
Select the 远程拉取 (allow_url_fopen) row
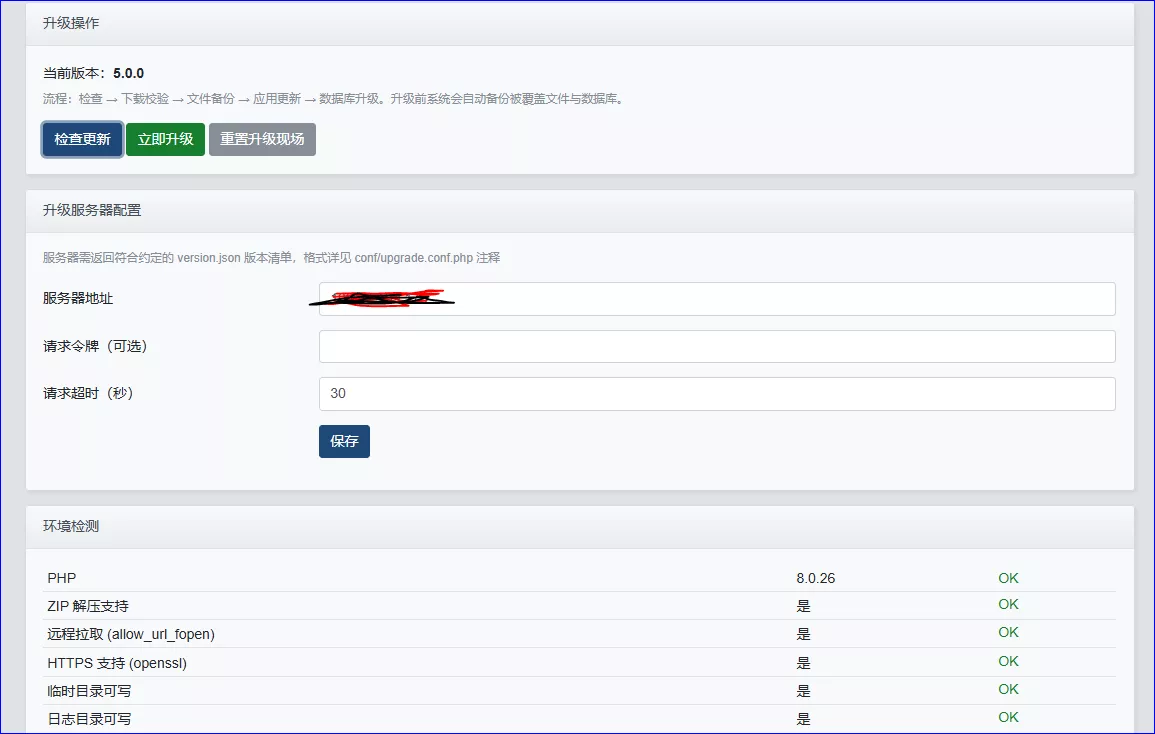579,634
